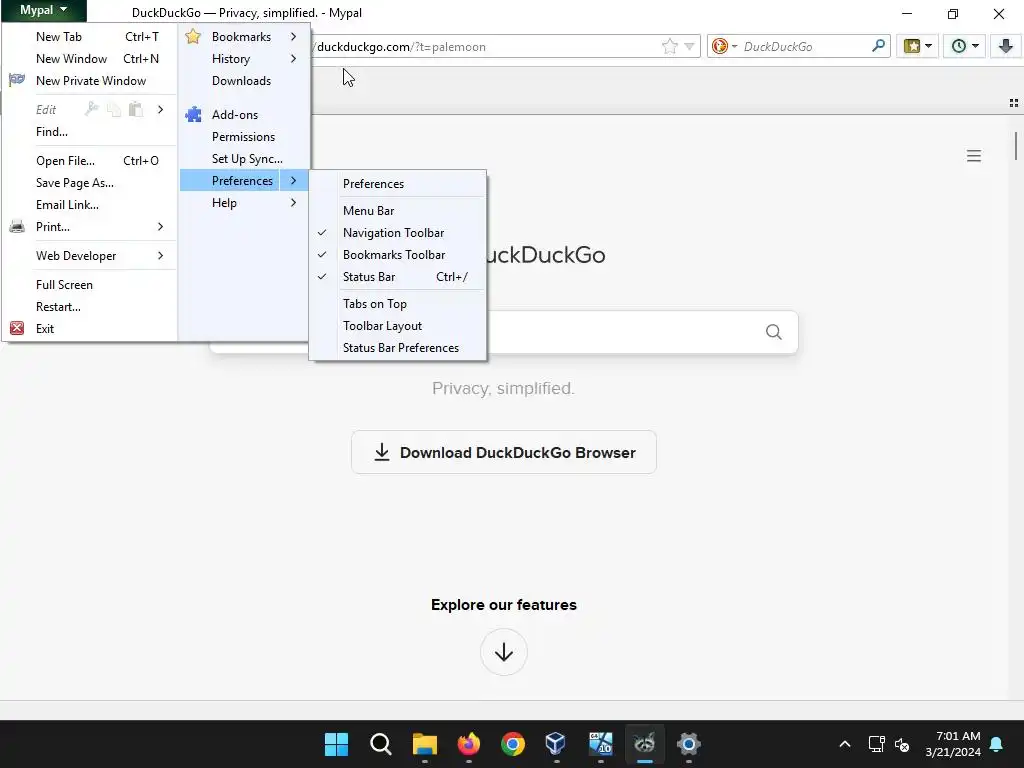Viewport: 1024px width, 768px height.
Task: Click the search magnifier in the search bar
Action: (x=878, y=46)
